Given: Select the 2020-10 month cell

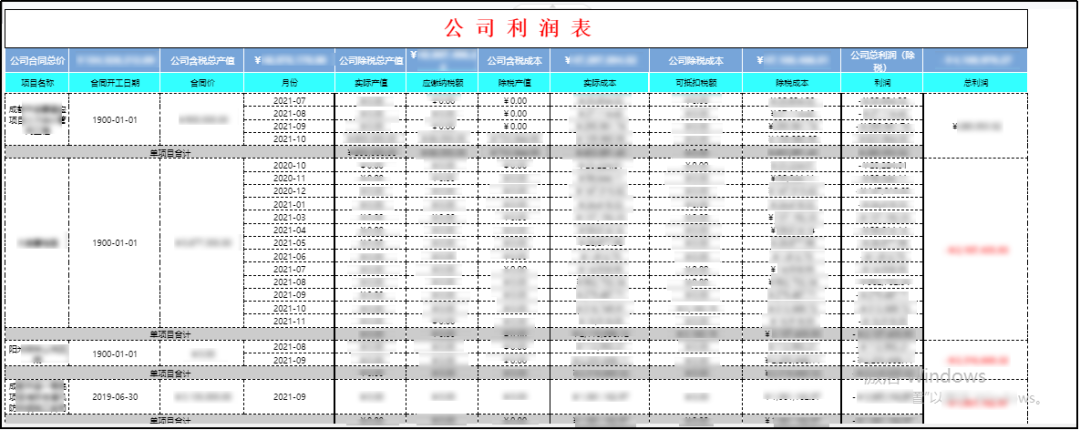Looking at the screenshot, I should (289, 165).
